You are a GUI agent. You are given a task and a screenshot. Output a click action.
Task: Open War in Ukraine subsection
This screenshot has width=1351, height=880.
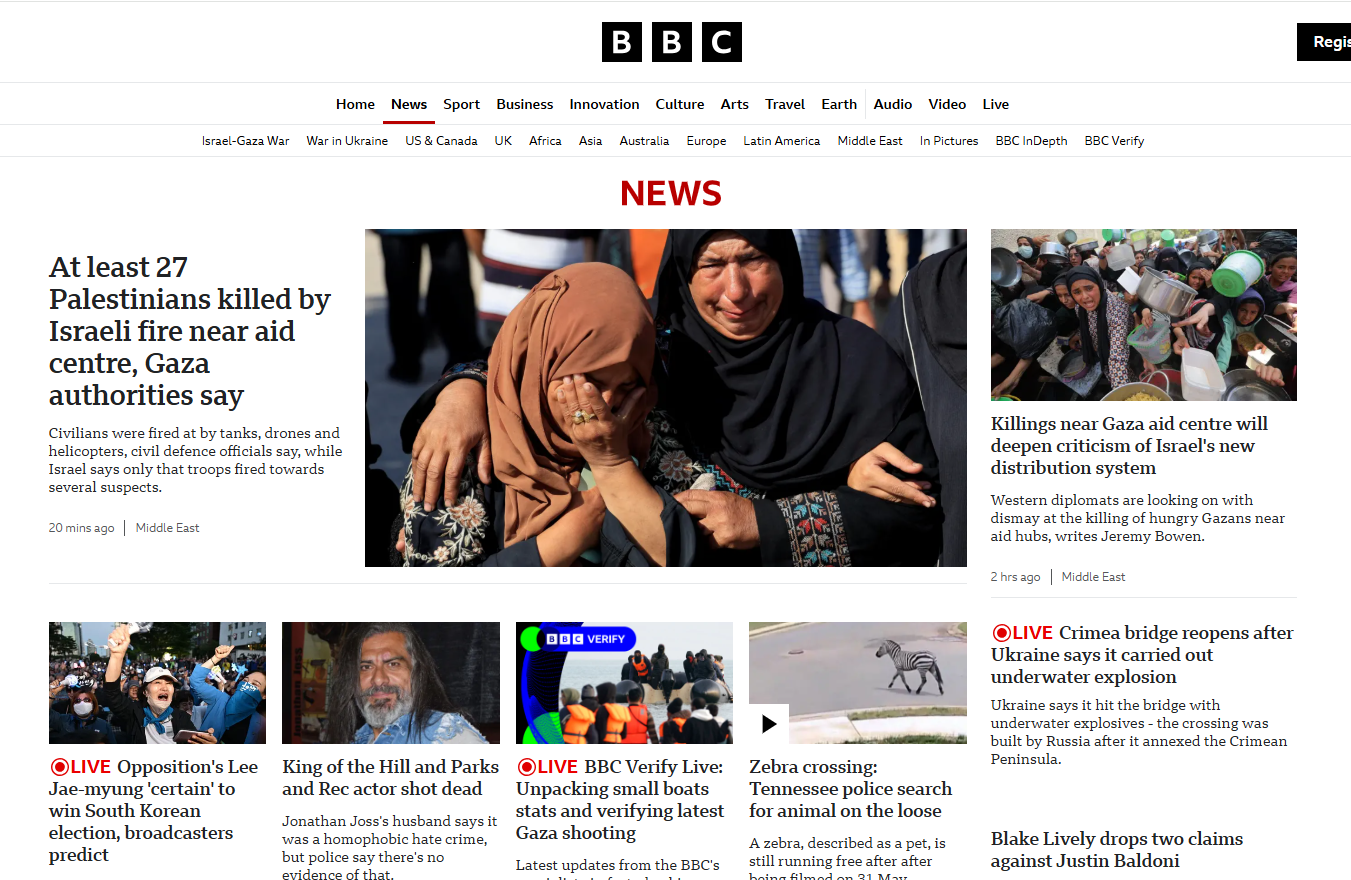pyautogui.click(x=347, y=141)
